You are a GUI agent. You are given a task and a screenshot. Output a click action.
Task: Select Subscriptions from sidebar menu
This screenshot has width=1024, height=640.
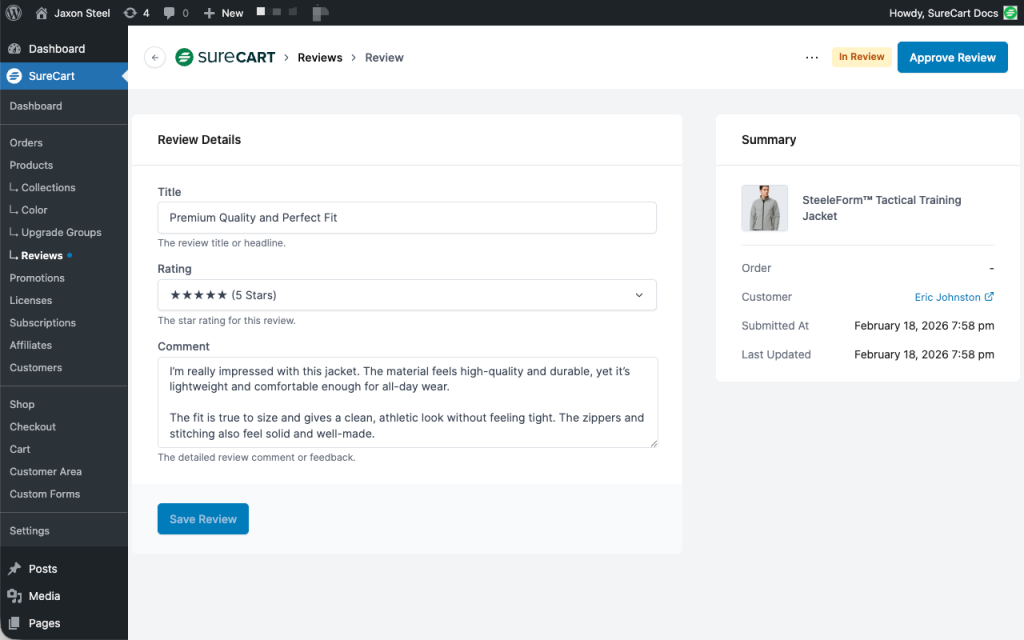[42, 323]
